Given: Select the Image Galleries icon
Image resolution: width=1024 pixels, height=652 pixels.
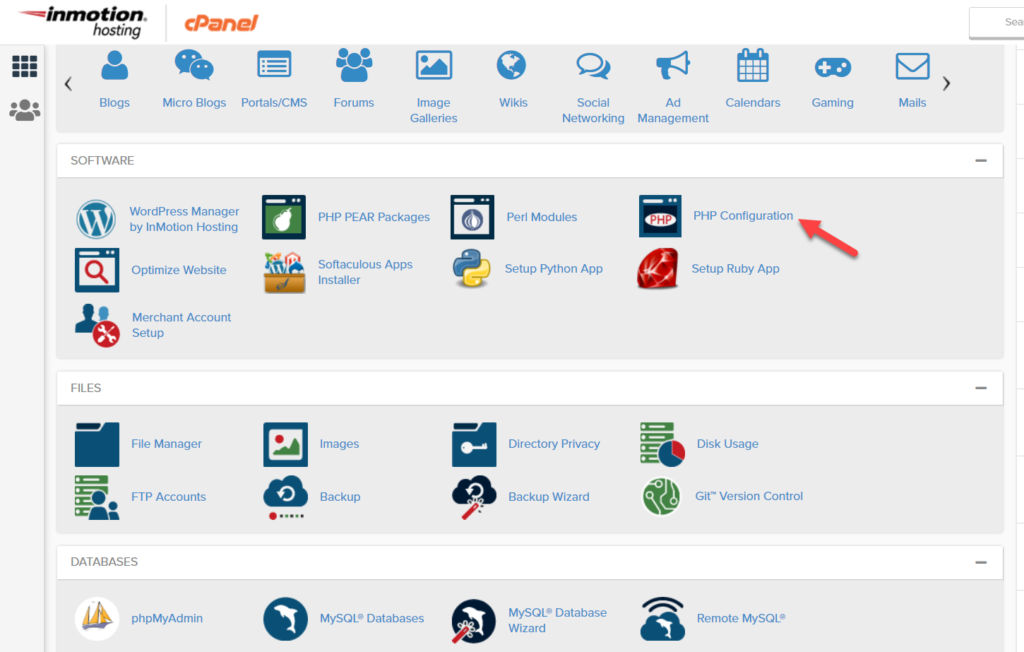Looking at the screenshot, I should pyautogui.click(x=434, y=65).
